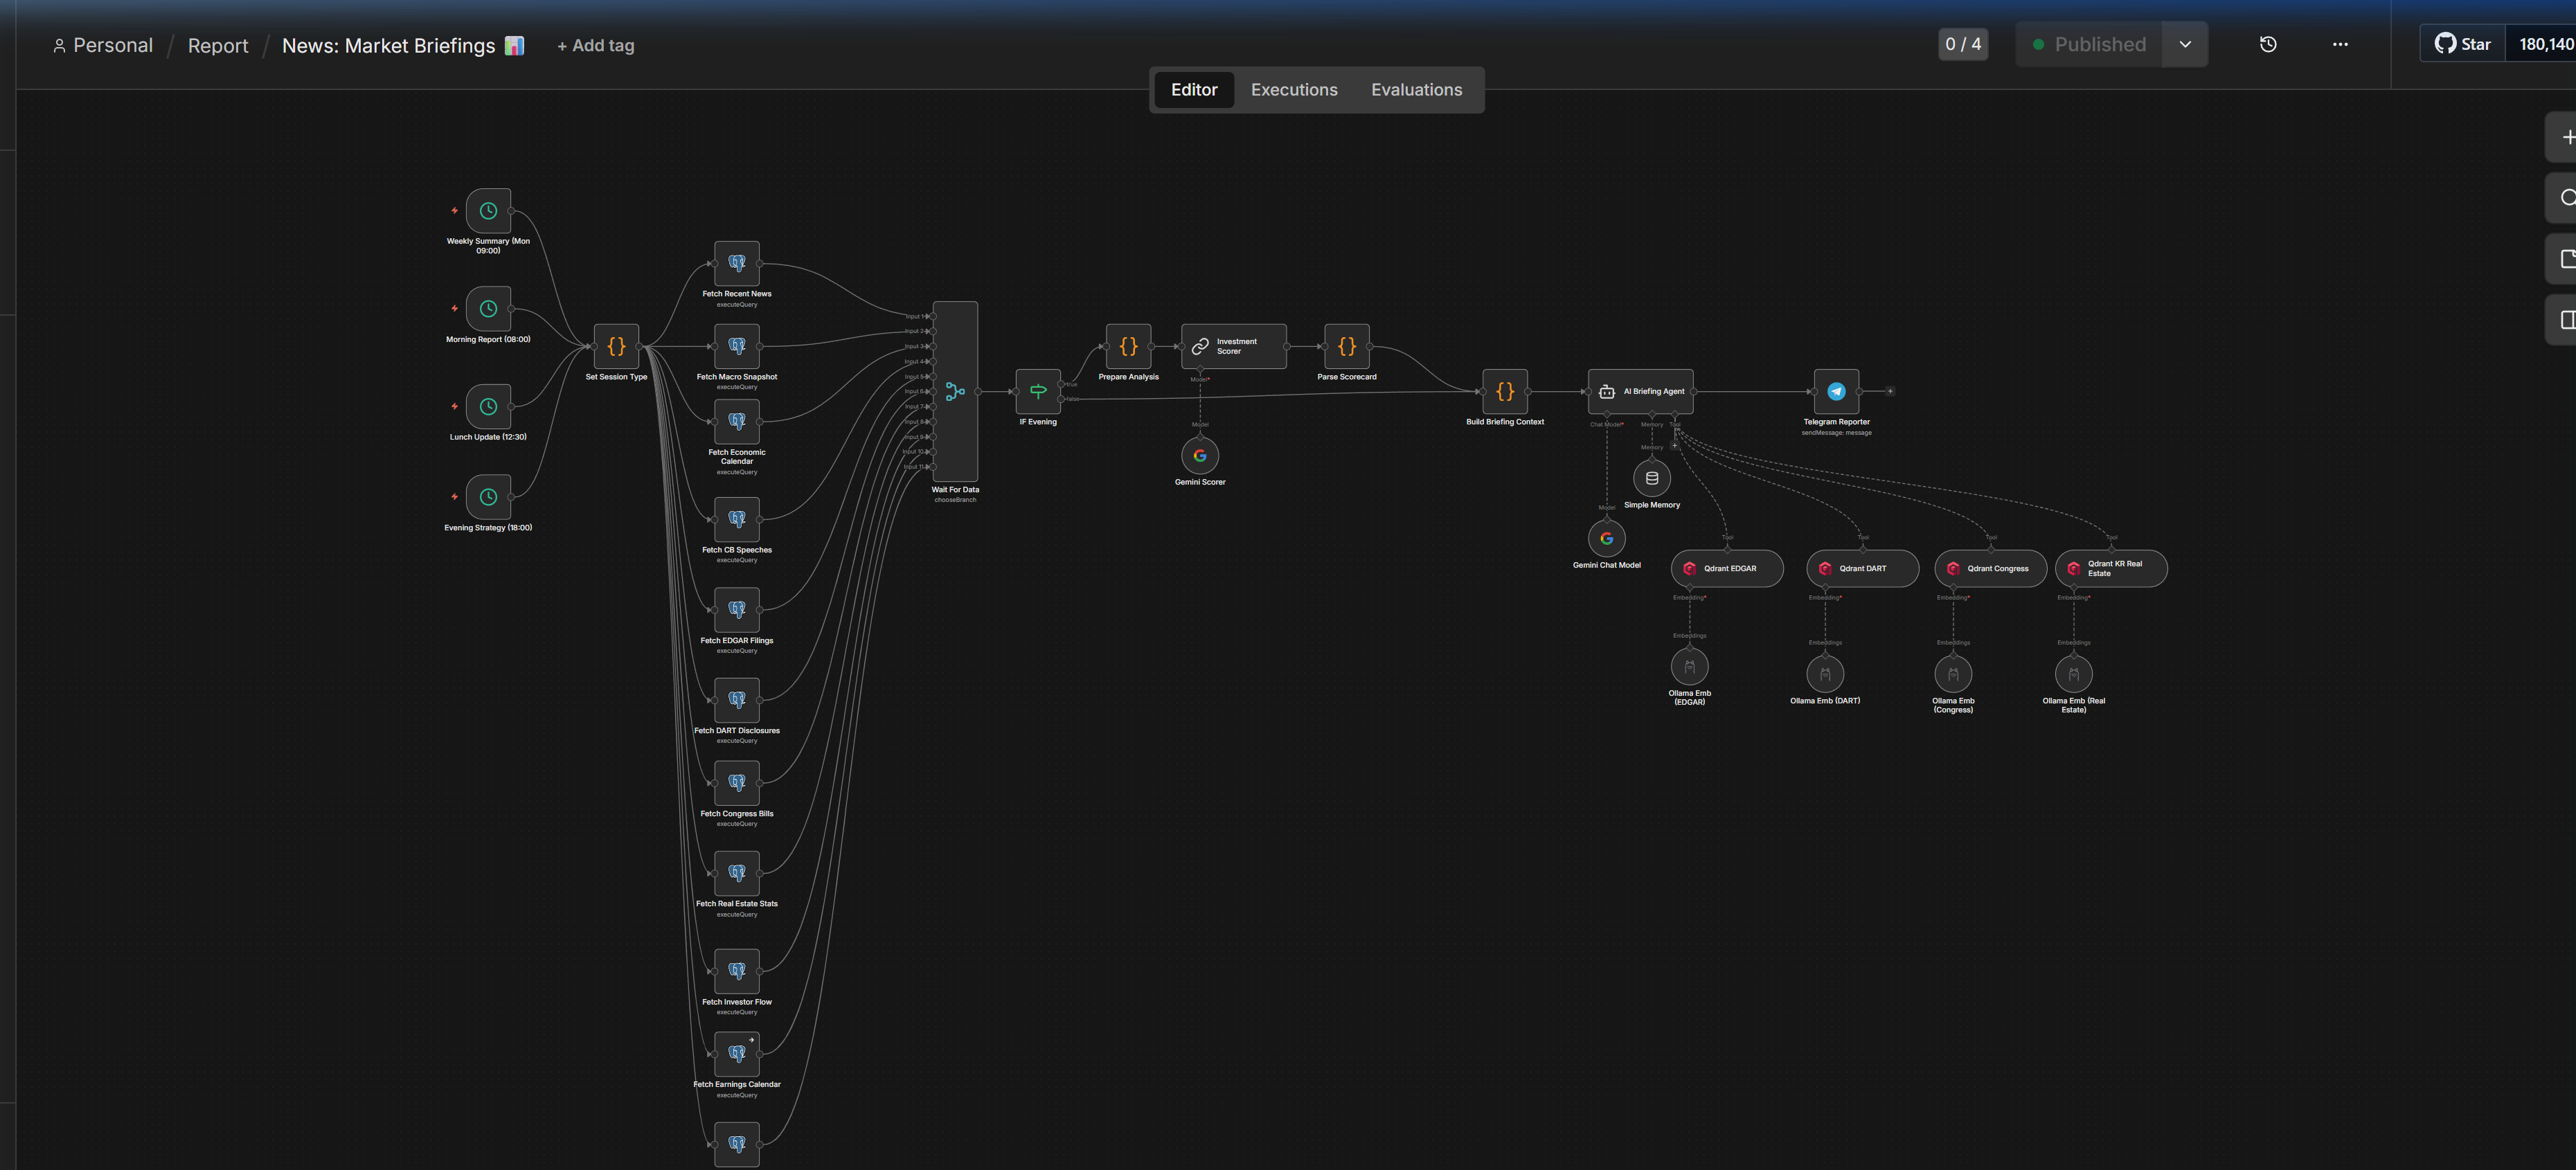Open the AI Briefing Agent node
The width and height of the screenshot is (2576, 1170).
pos(1640,392)
